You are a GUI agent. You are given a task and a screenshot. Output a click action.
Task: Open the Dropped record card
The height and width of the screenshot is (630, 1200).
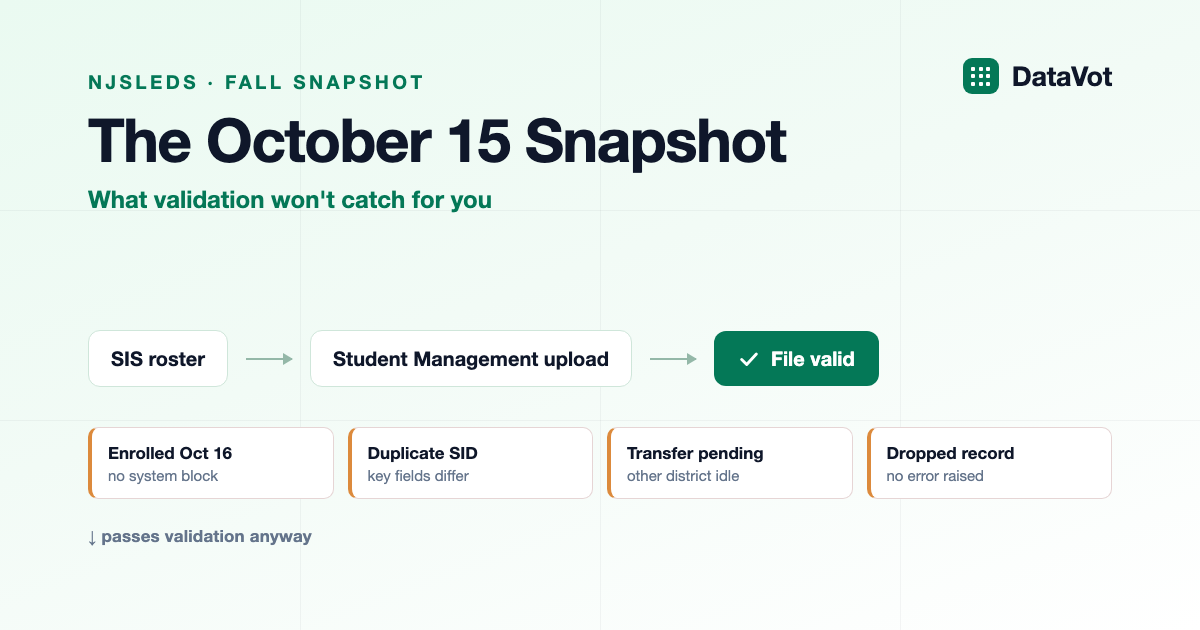tap(989, 463)
